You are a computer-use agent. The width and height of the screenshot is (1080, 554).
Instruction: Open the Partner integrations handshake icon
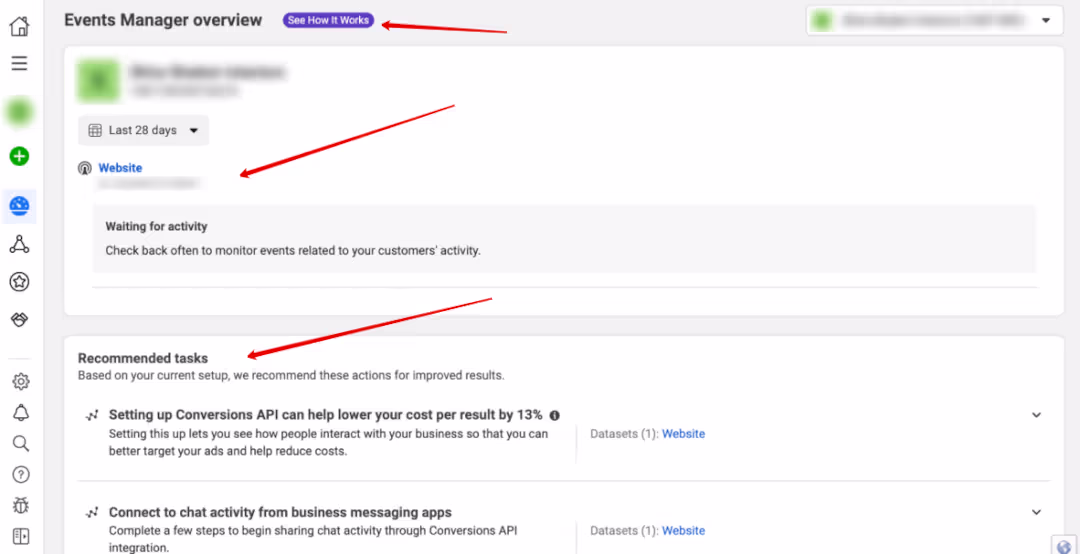pos(19,320)
